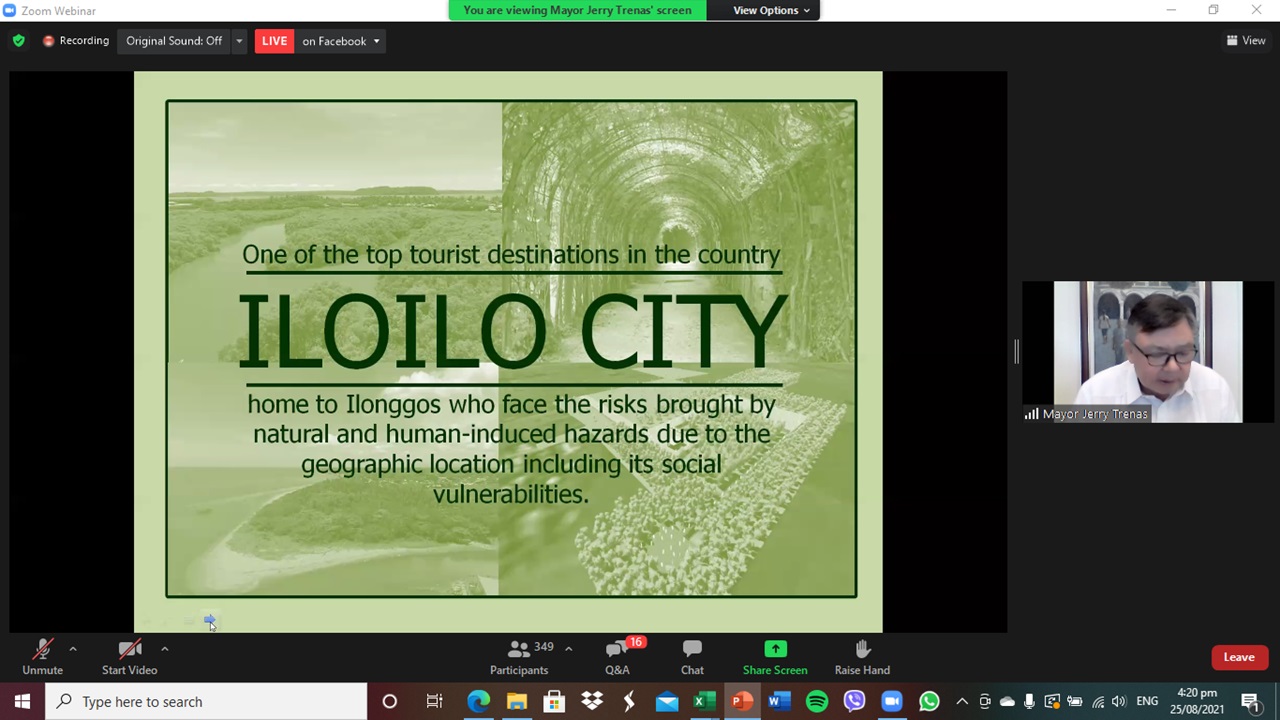Open the View menu at top right
Screen dimensions: 1280x720
[1246, 41]
